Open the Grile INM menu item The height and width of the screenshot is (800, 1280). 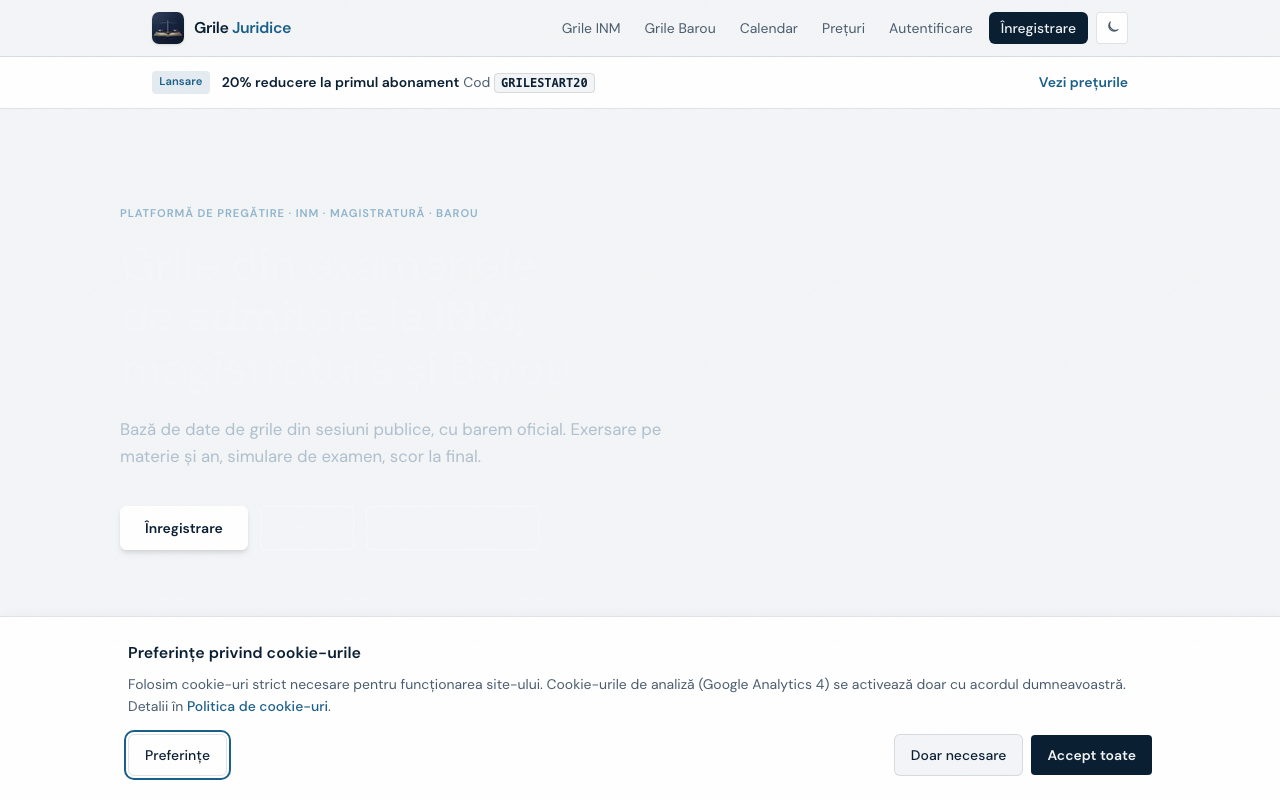click(591, 28)
